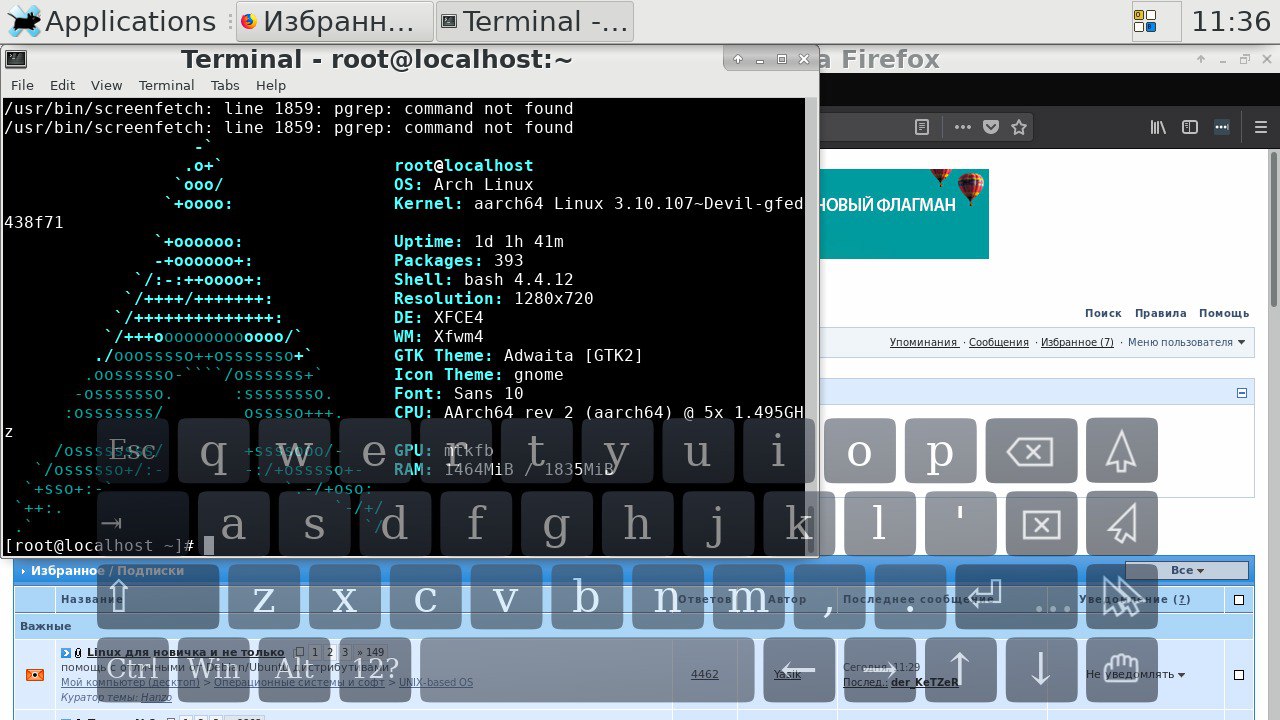Click crossed-out pointer icon on keyboard
This screenshot has height=720, width=1280.
pyautogui.click(x=1121, y=597)
